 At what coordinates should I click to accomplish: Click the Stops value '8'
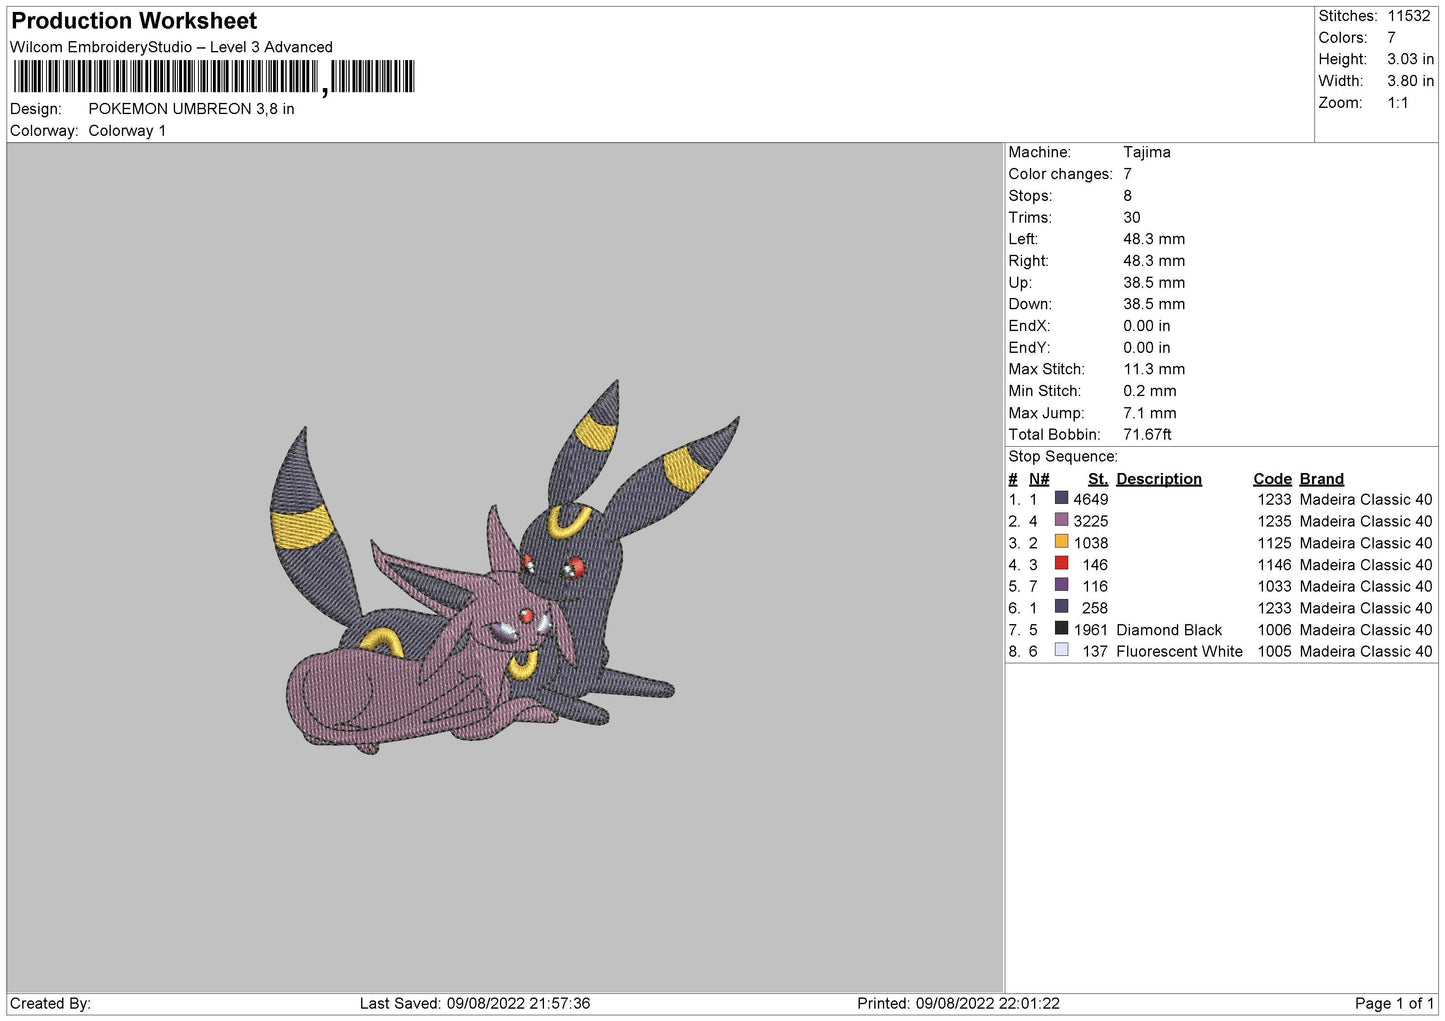1128,196
